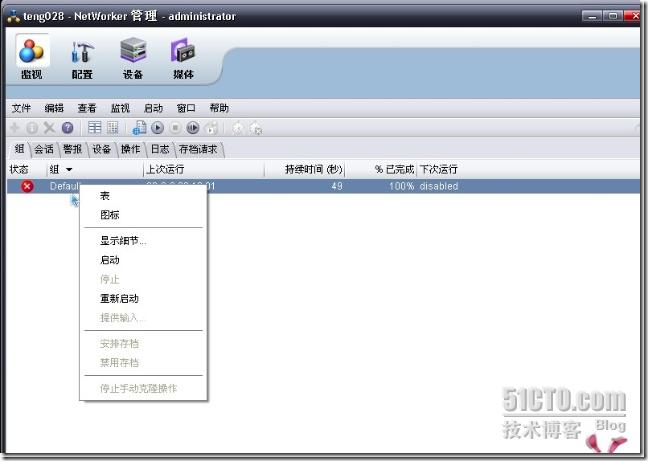Choose 启动 in the context menu
648x461 pixels.
click(x=143, y=260)
